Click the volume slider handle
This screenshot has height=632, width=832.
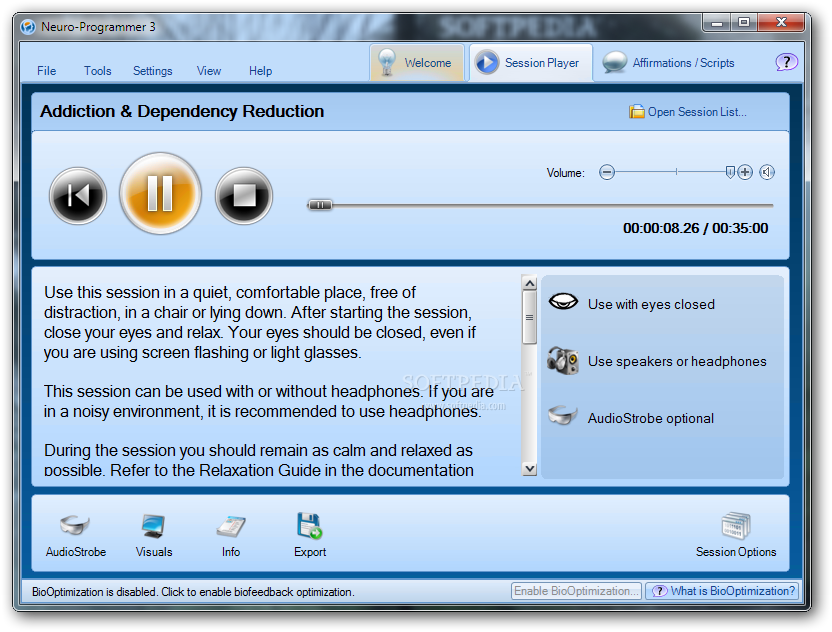(730, 172)
